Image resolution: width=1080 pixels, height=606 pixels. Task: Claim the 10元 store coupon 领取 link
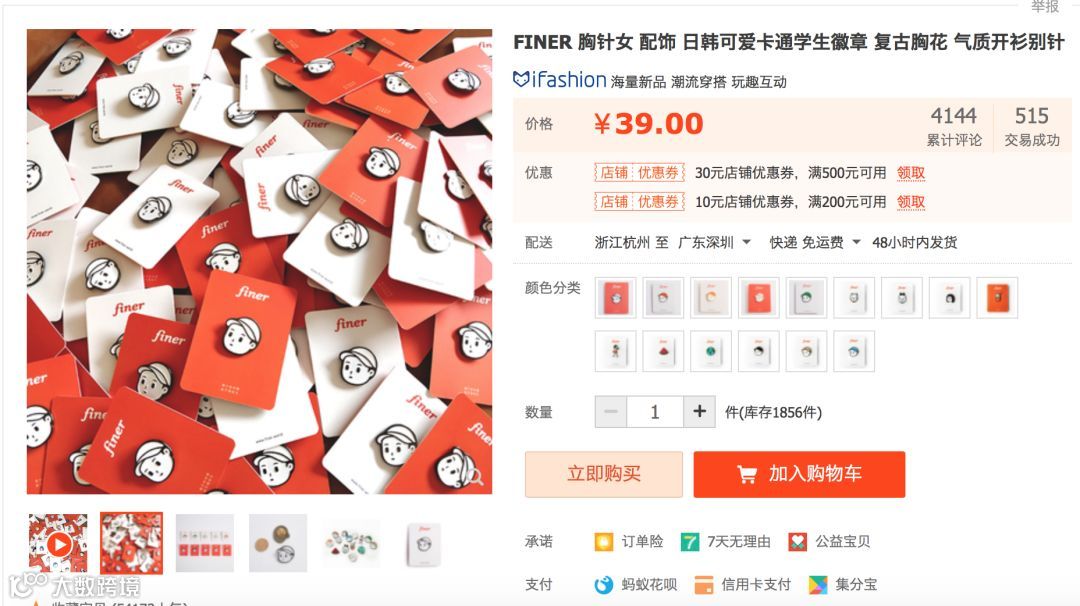tap(911, 202)
